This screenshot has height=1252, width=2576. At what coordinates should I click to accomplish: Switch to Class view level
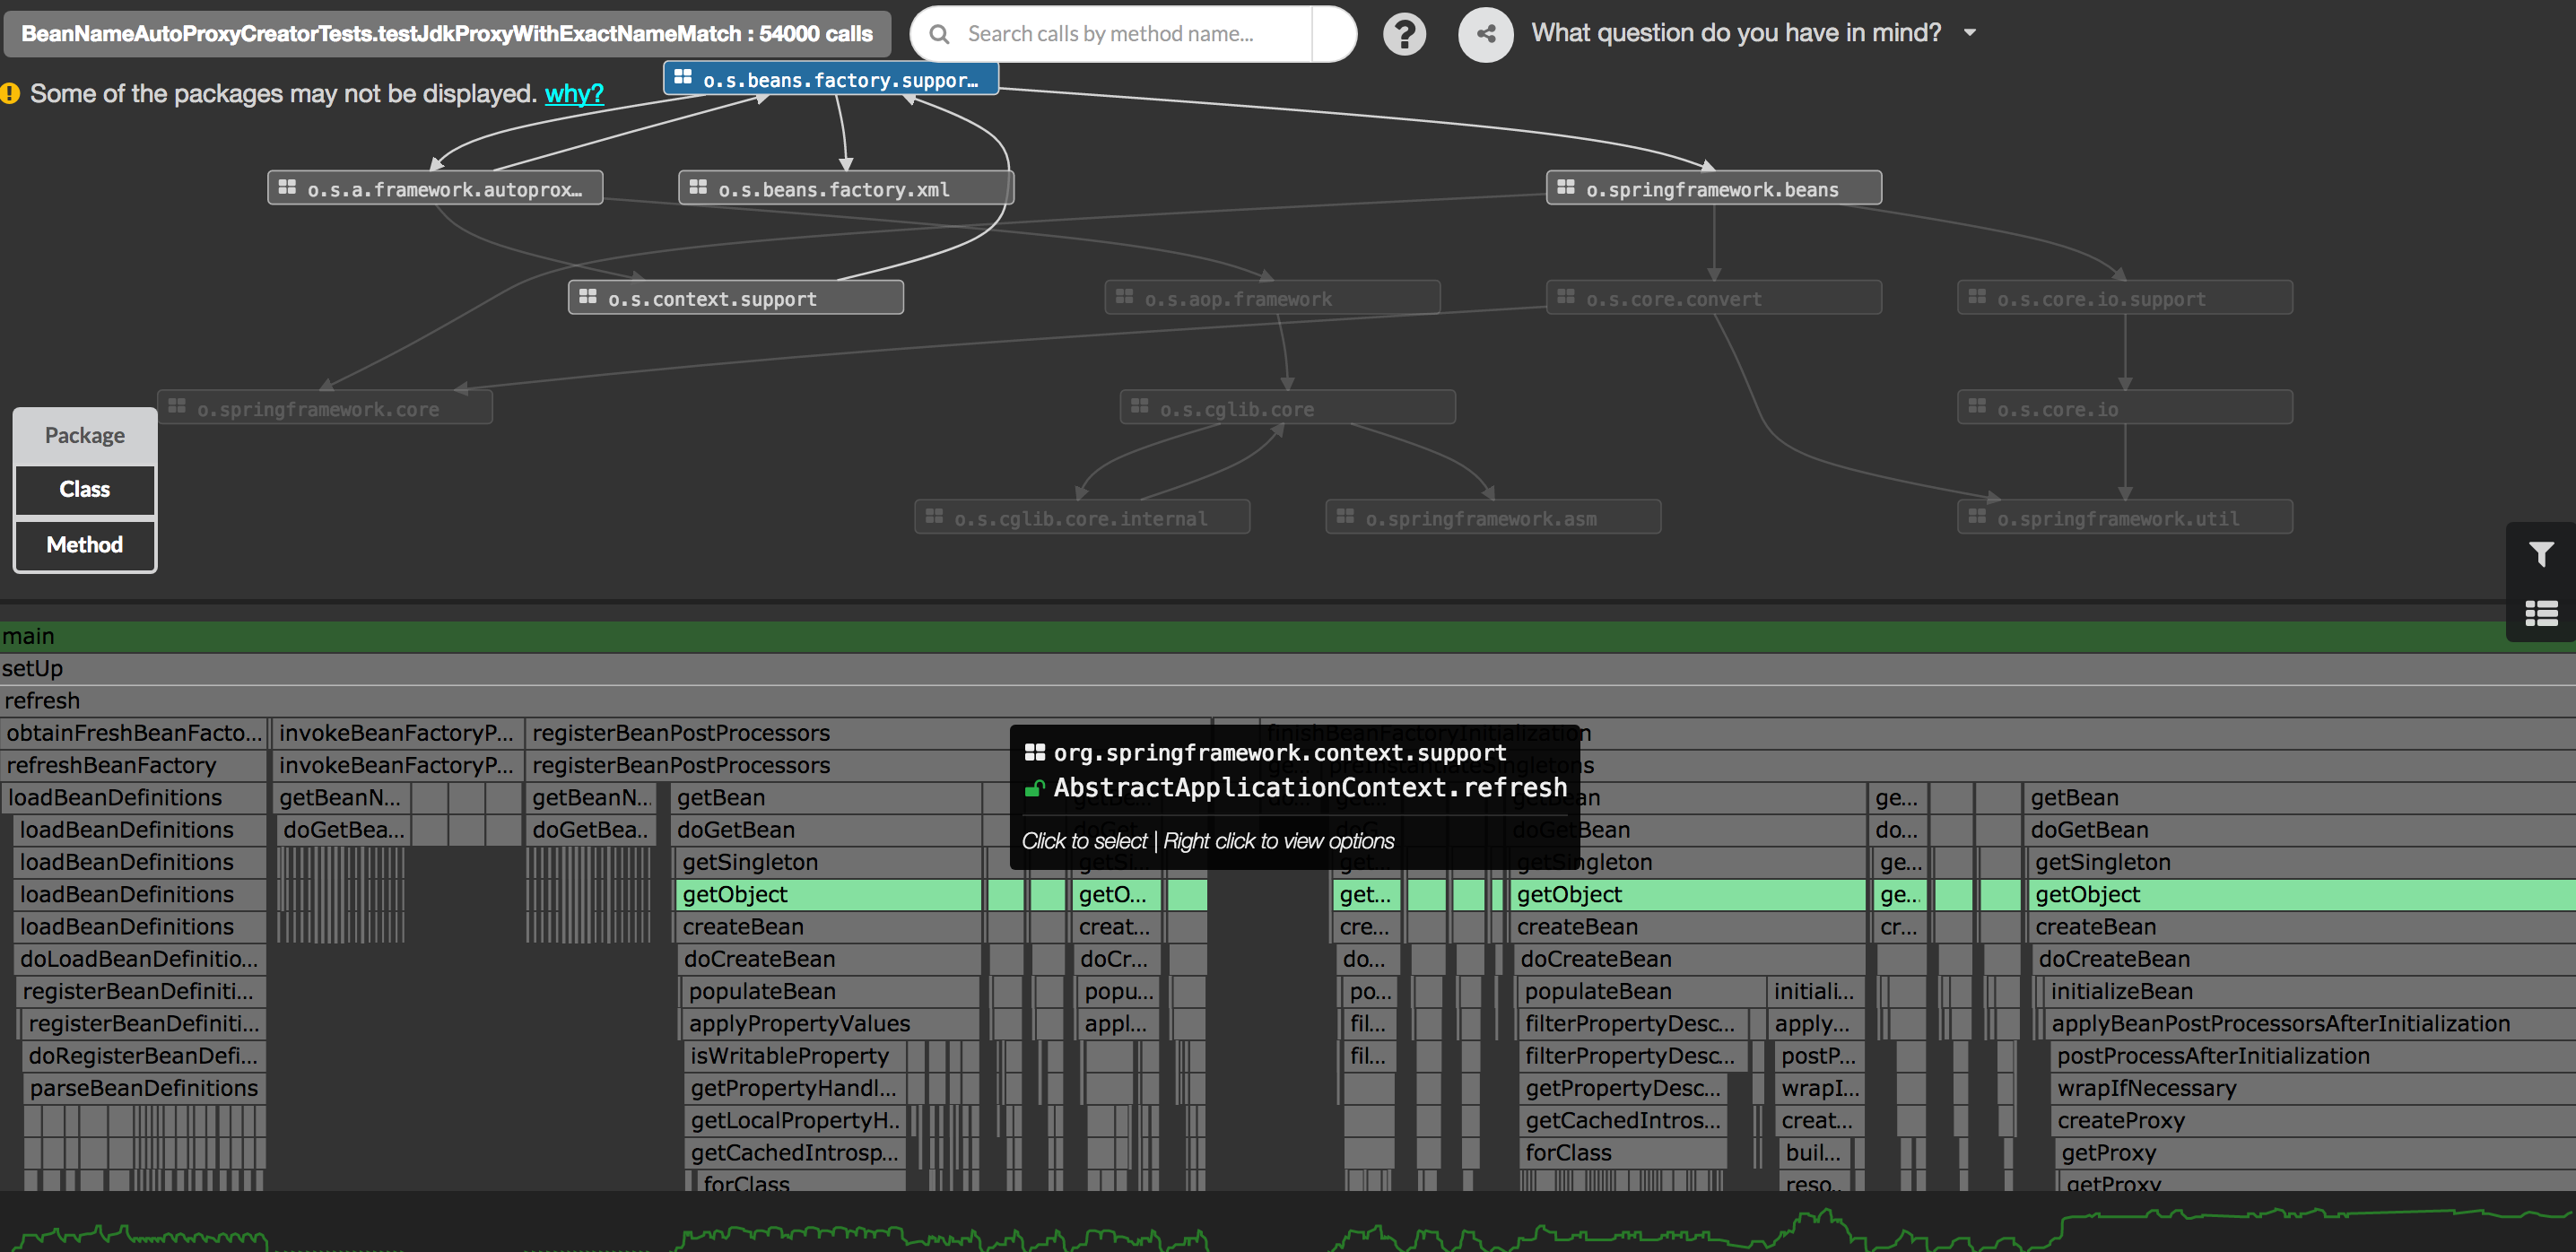point(85,489)
